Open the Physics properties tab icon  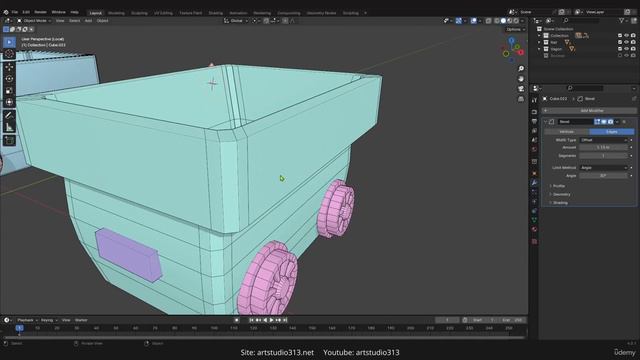click(x=534, y=202)
